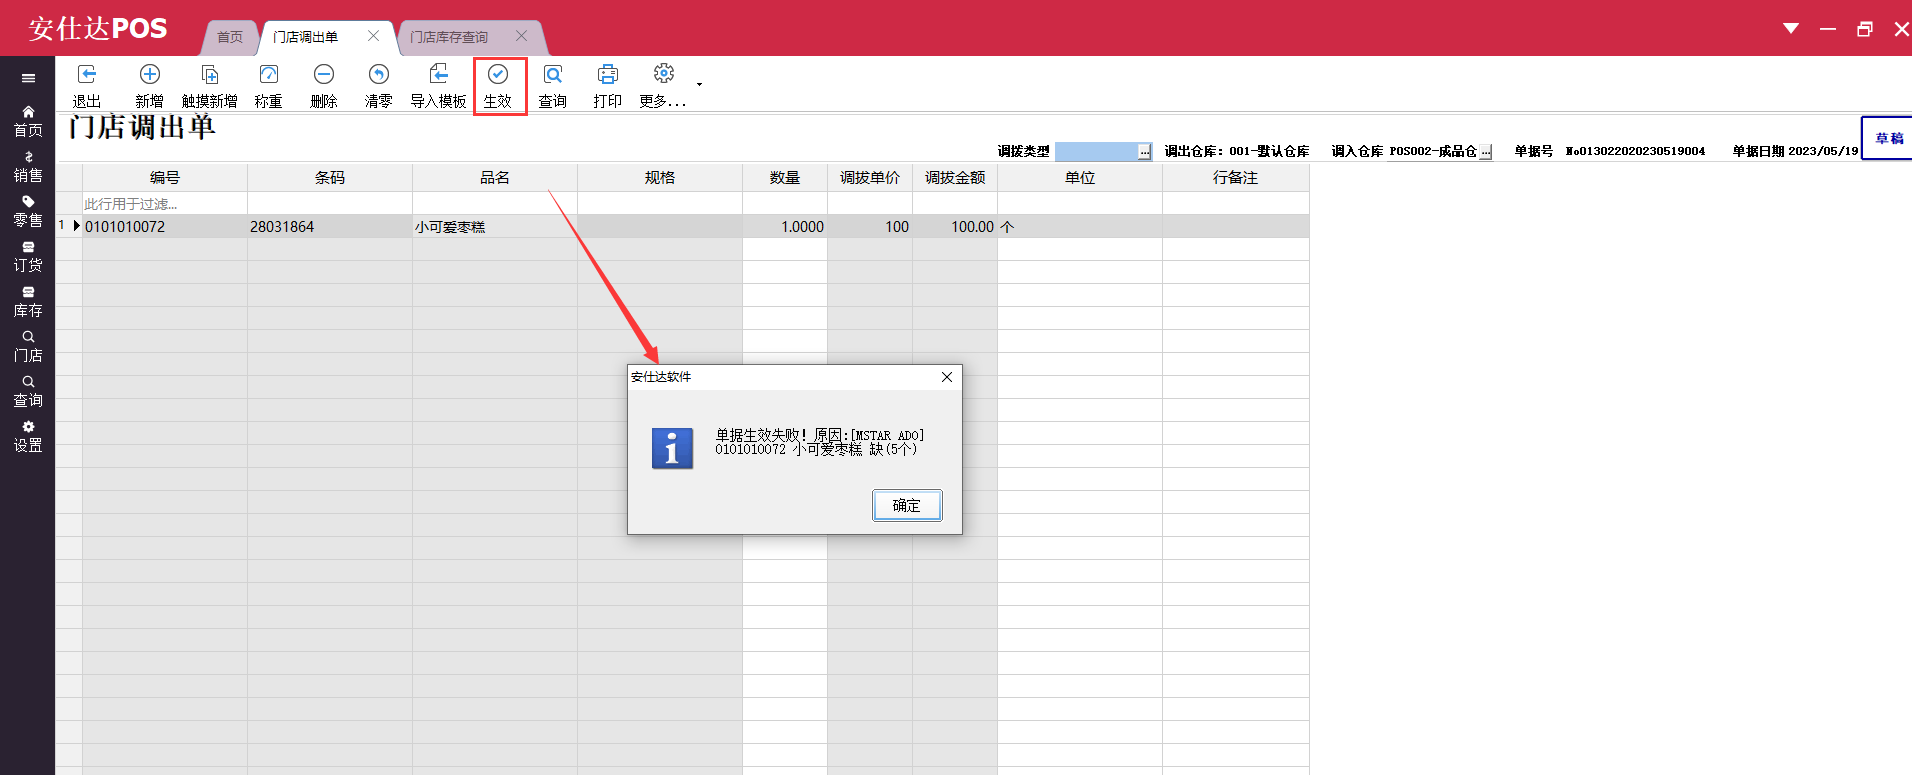Screen dimensions: 1912x775
Task: Click the row 1 indicator arrow
Action: [76, 226]
